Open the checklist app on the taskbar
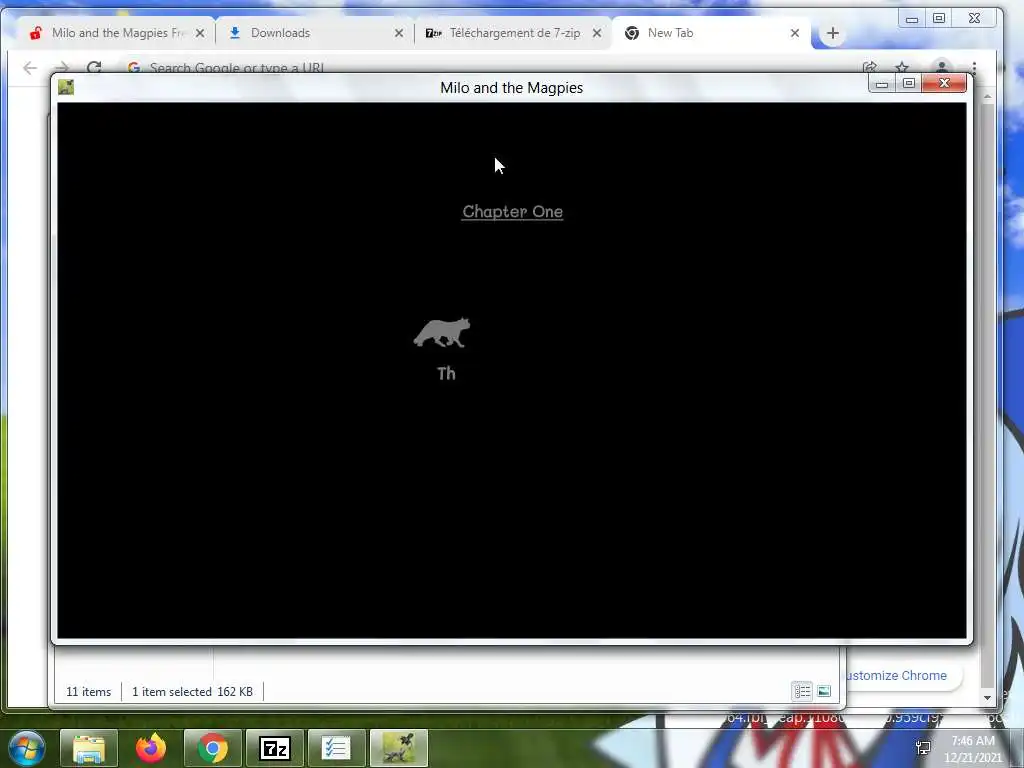 click(x=337, y=748)
